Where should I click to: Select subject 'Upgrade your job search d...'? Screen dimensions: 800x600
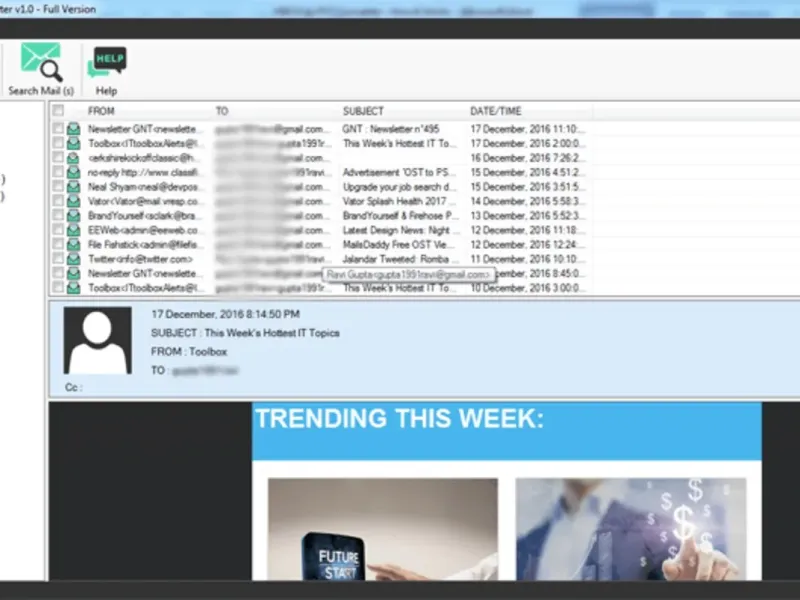point(399,187)
